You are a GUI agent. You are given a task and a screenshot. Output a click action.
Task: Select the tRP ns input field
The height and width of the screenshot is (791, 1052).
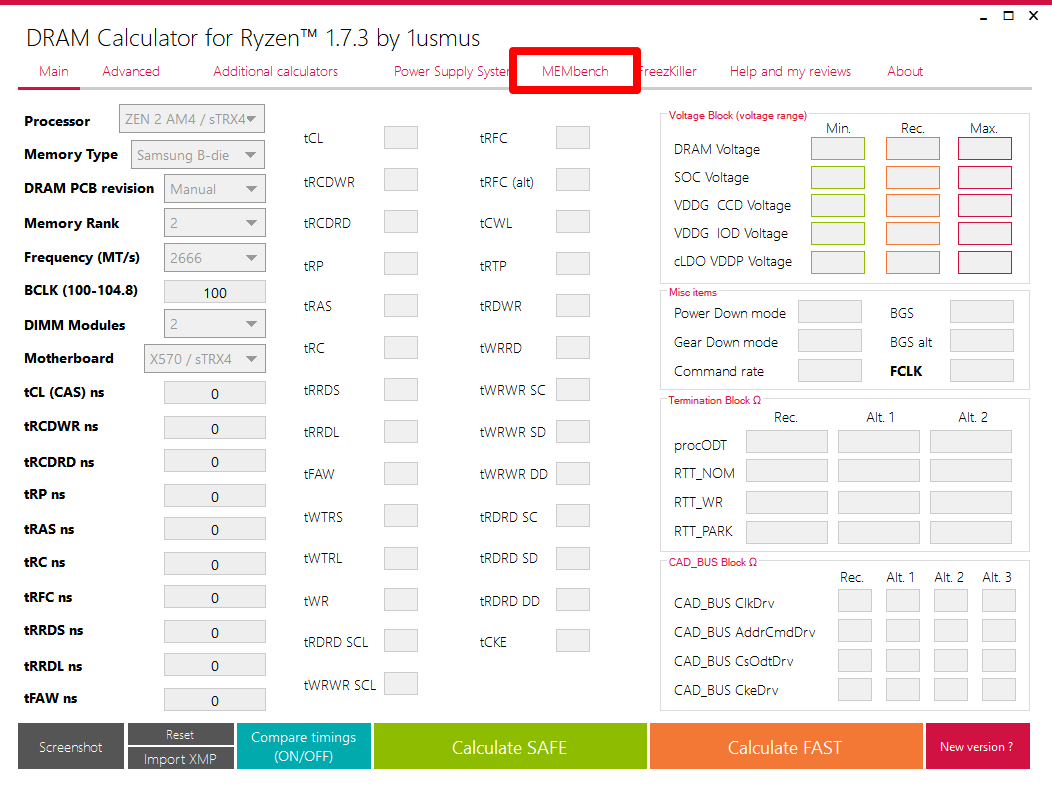[x=215, y=496]
